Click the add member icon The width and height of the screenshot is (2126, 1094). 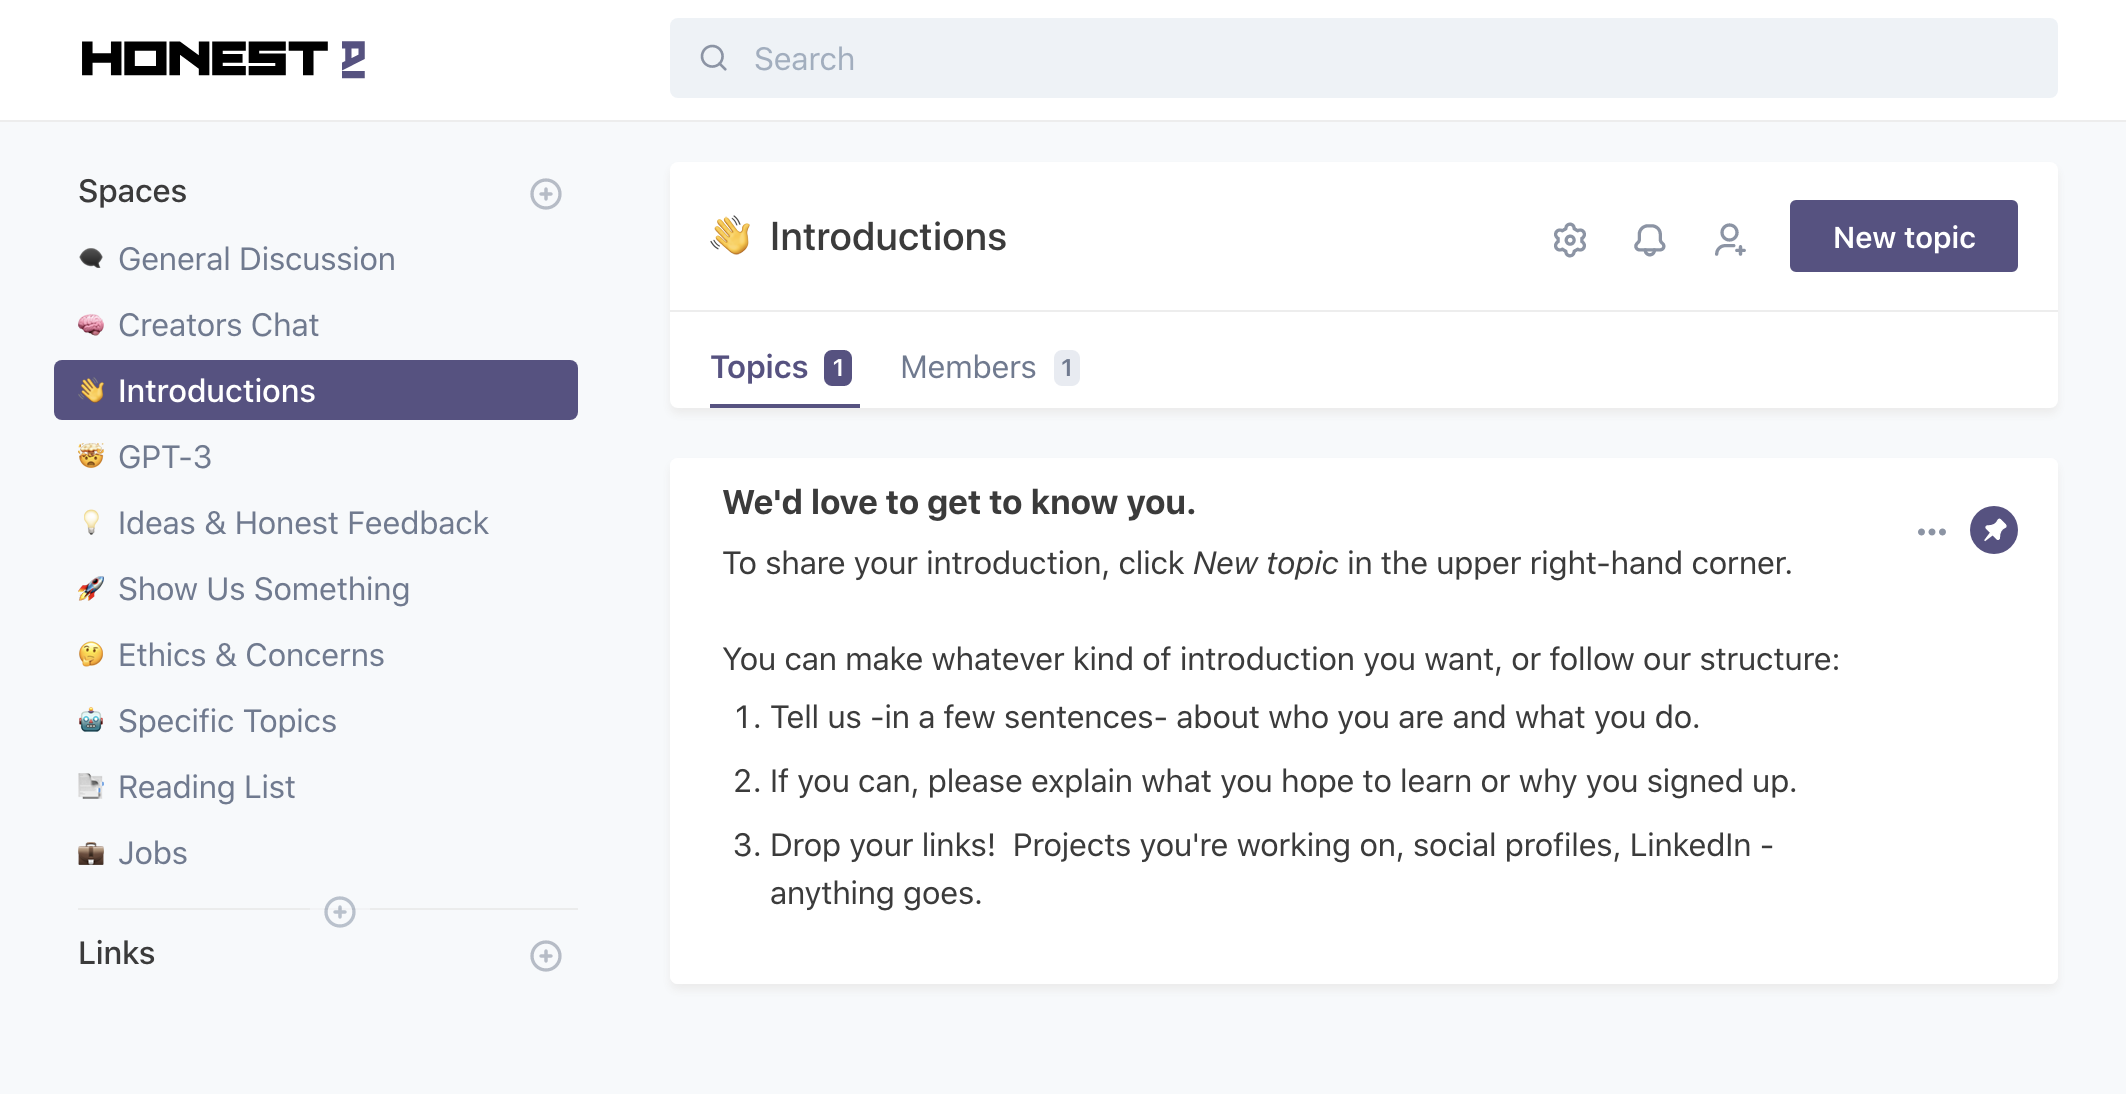point(1730,239)
